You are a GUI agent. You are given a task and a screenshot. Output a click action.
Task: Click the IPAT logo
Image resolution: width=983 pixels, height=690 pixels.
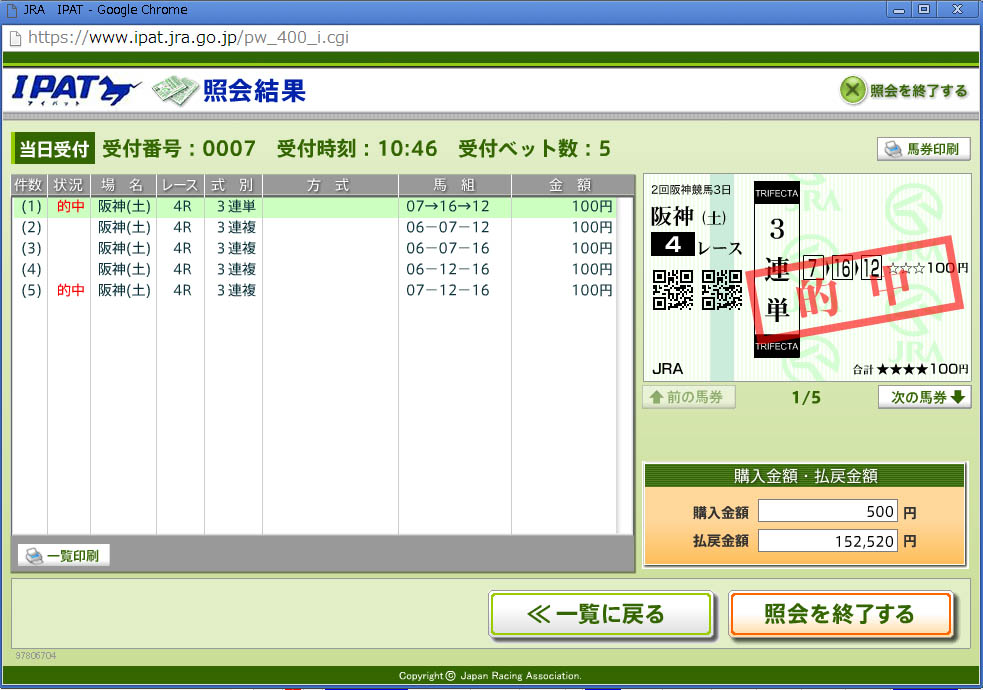tap(76, 90)
